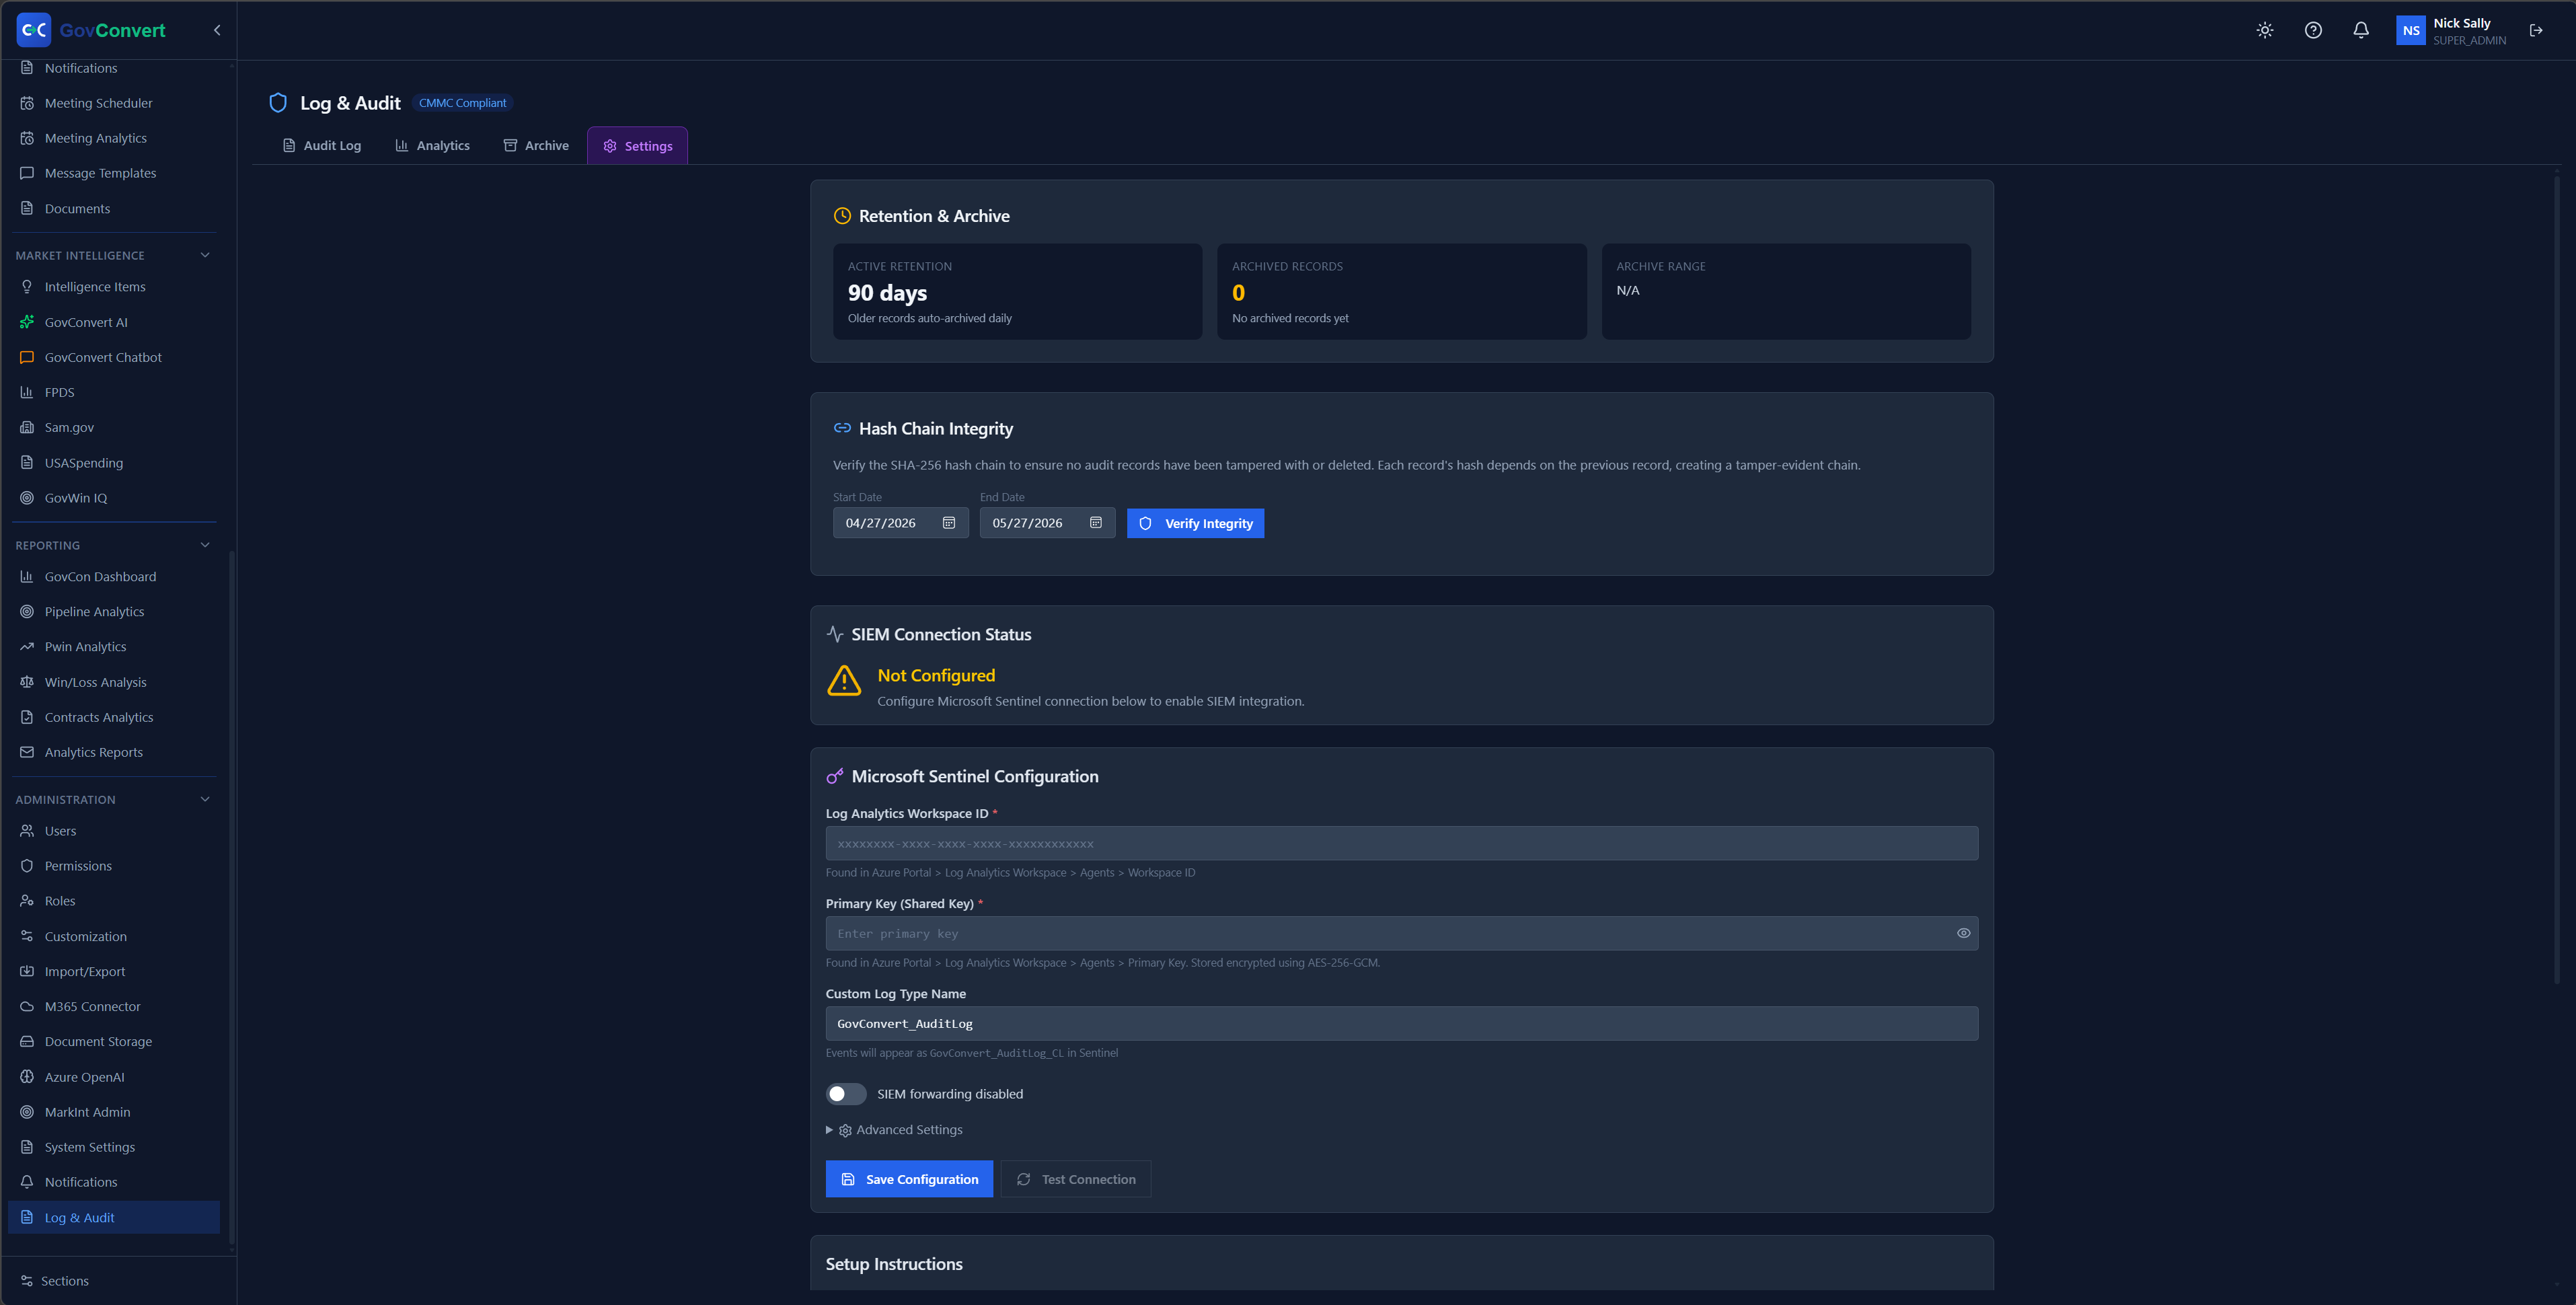Open the notifications bell in header
The image size is (2576, 1305).
(2361, 30)
